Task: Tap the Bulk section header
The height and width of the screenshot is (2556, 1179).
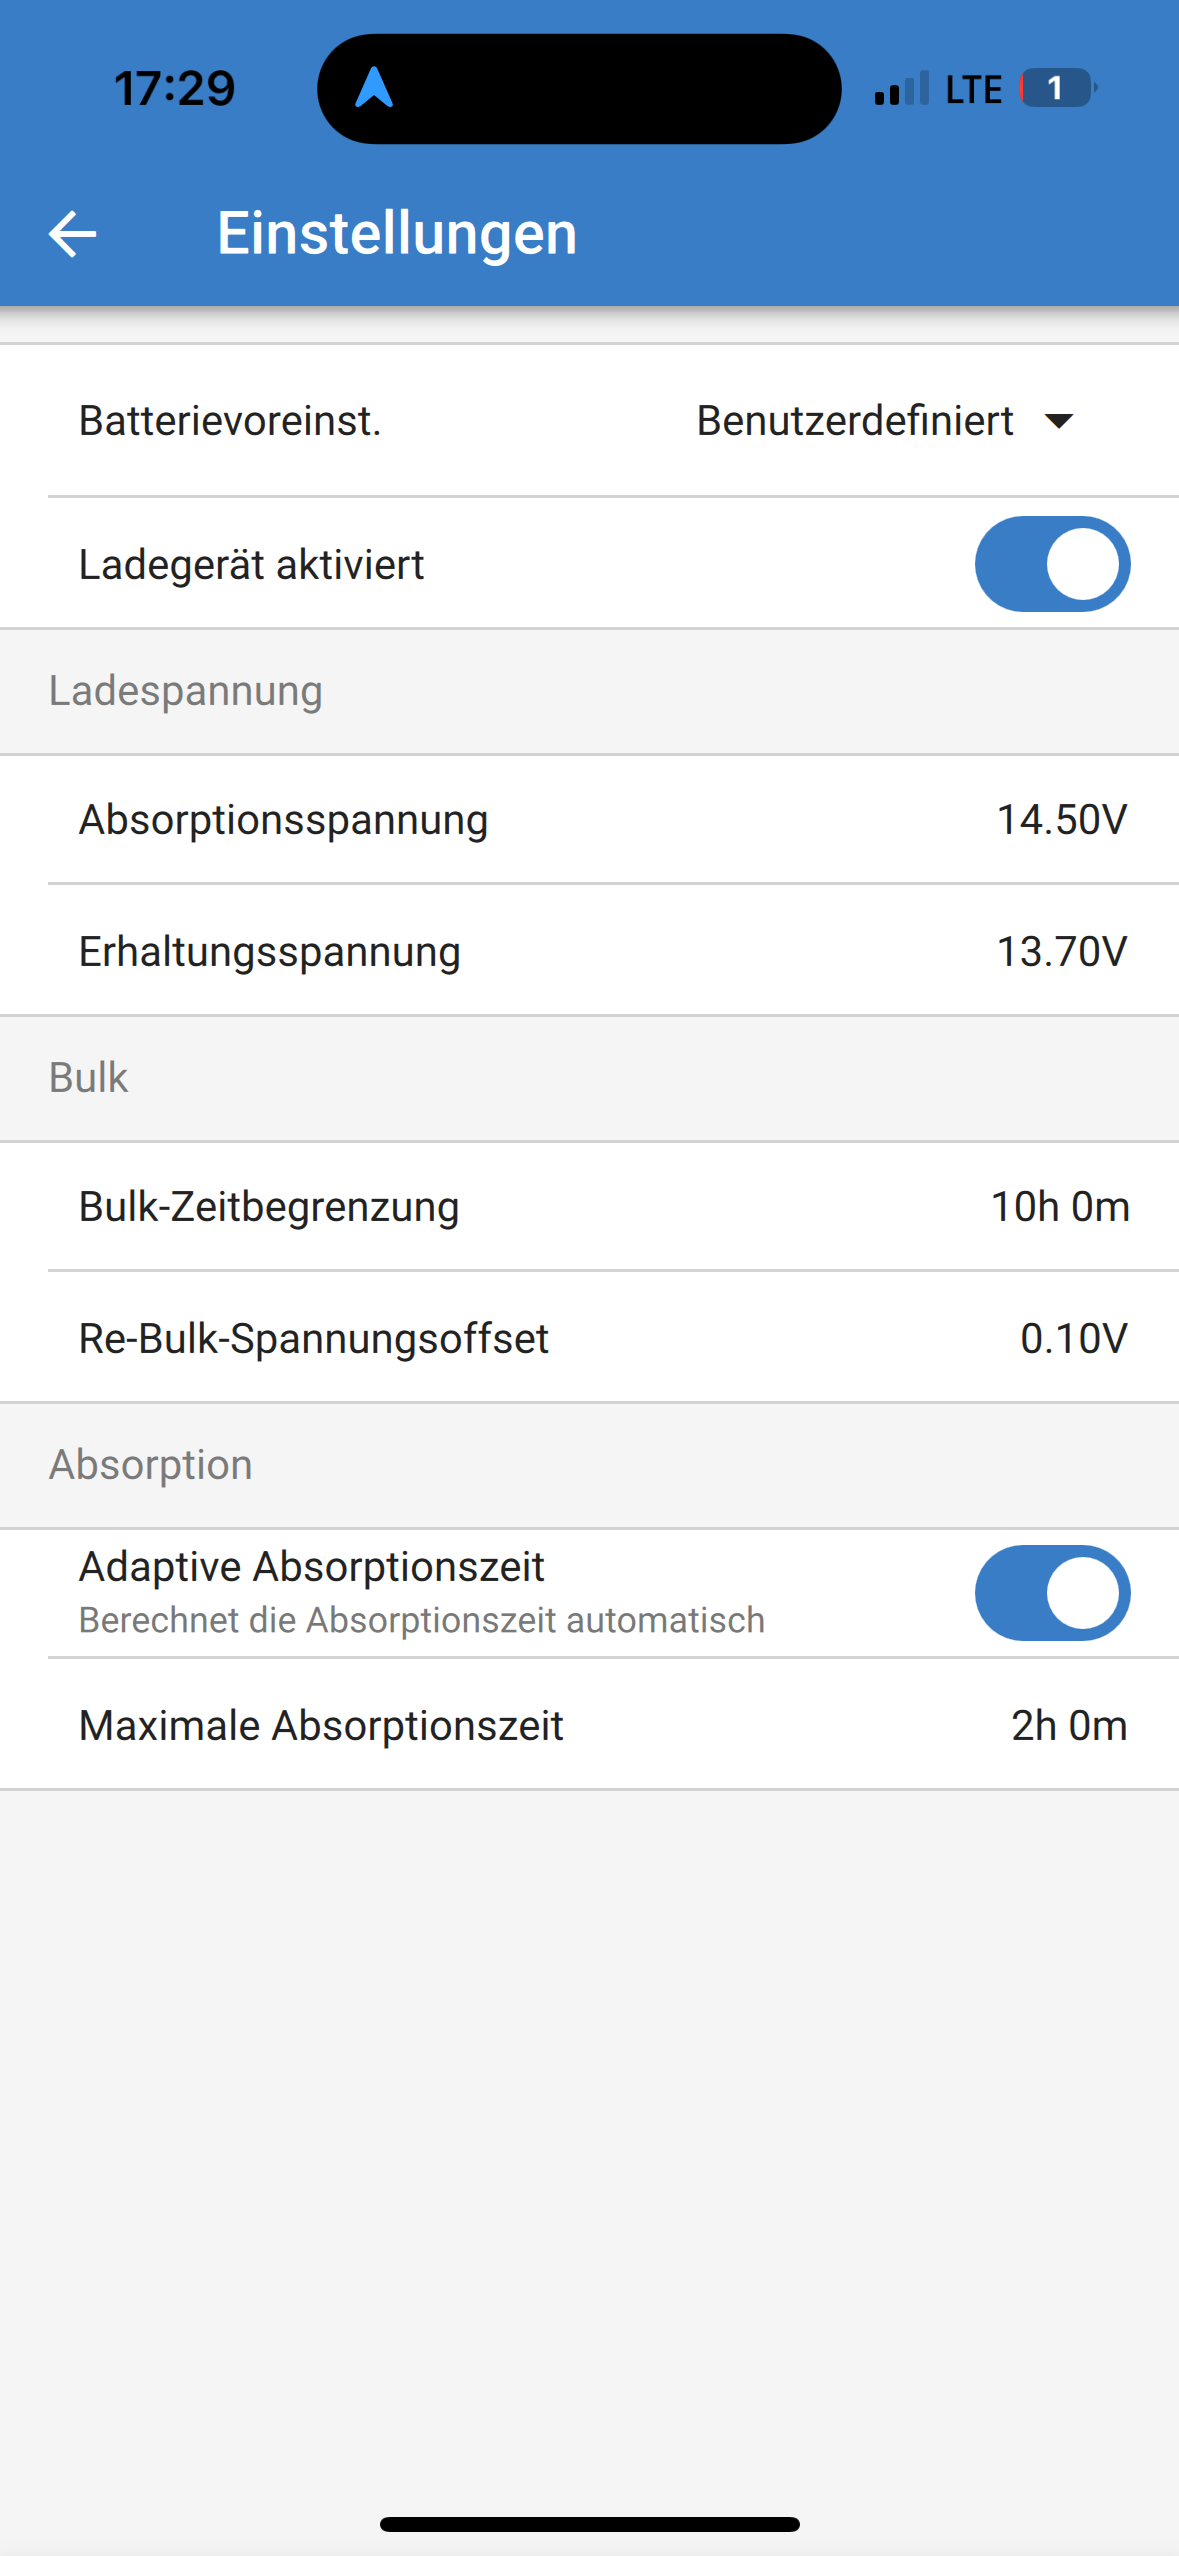Action: click(x=89, y=1078)
